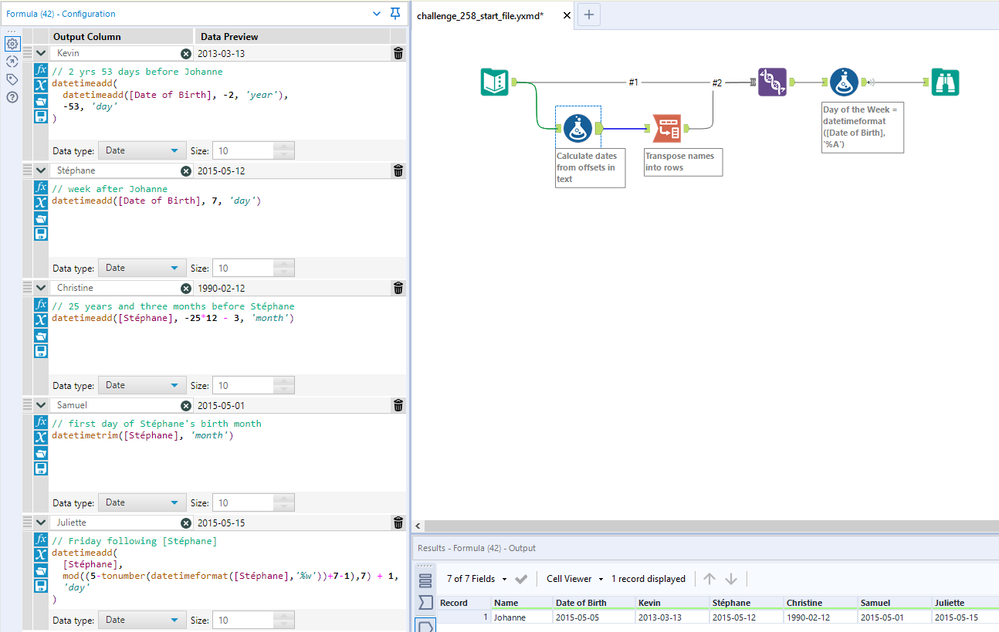This screenshot has height=632, width=999.
Task: Collapse the Stéphane expression section
Action: (41, 171)
